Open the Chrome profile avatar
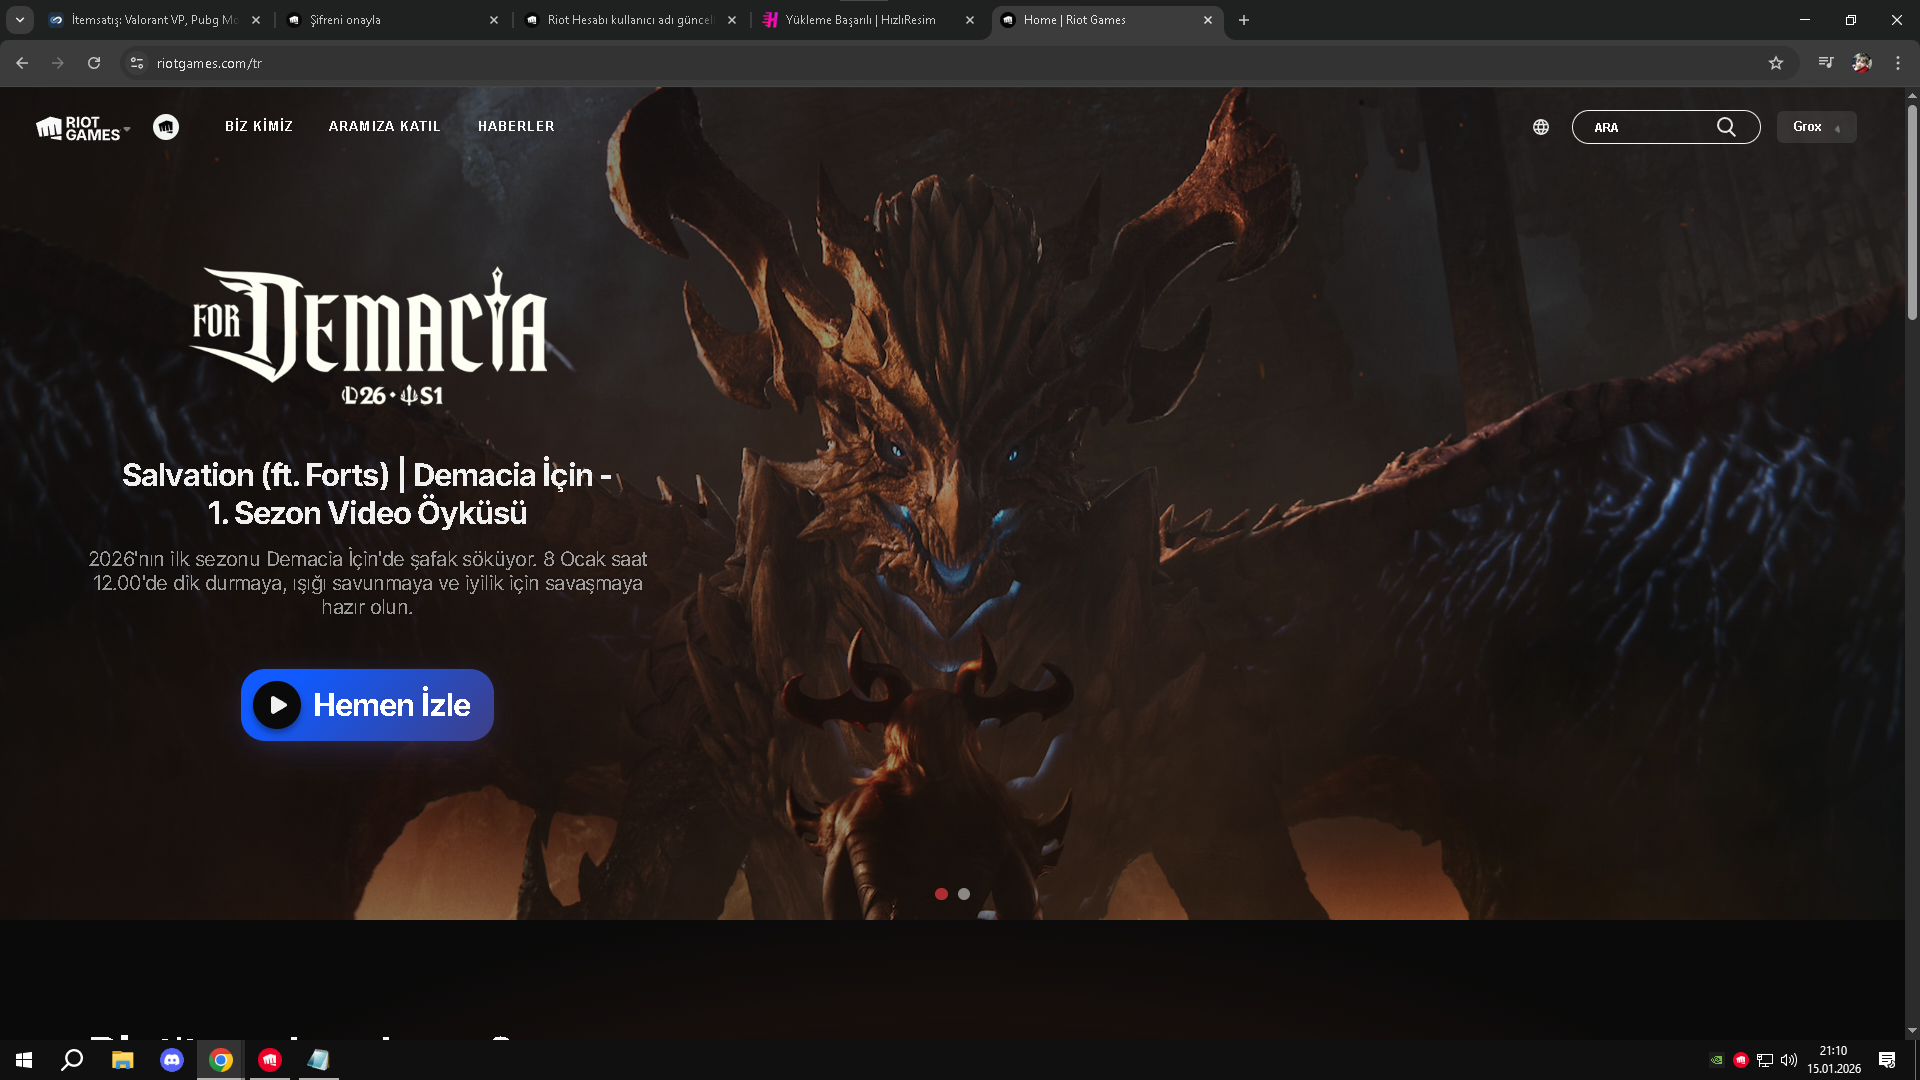This screenshot has width=1920, height=1080. pyautogui.click(x=1862, y=63)
